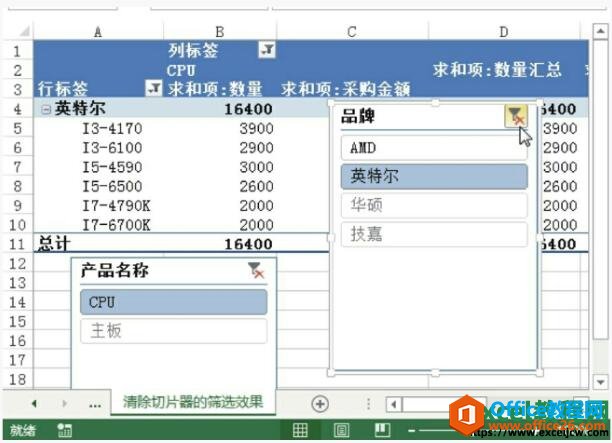Collapse the 英特尔 row group
612x443 pixels.
point(46,109)
